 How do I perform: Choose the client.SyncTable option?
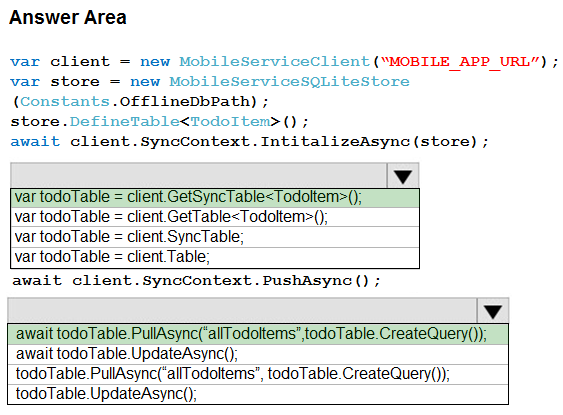215,237
